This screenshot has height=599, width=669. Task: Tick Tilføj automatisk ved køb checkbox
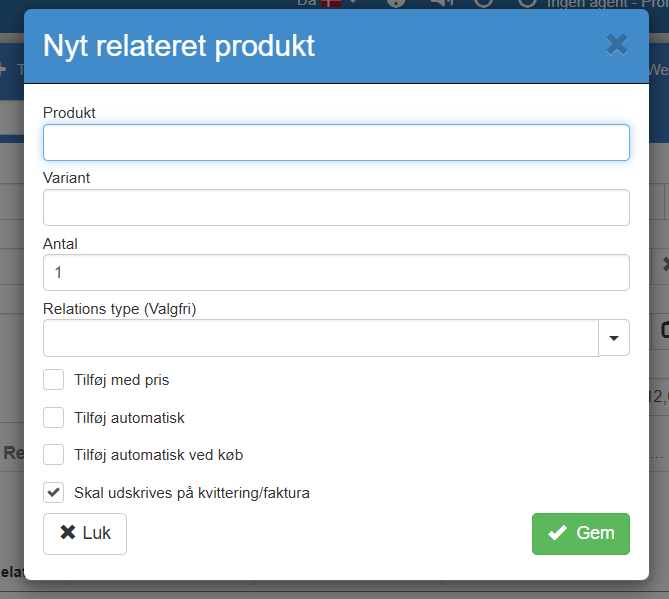tap(54, 454)
